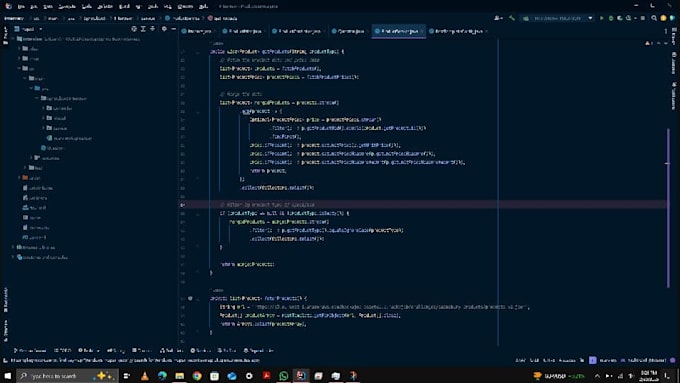Toggle code fold at getProducts method
This screenshot has width=680, height=383.
pos(198,52)
